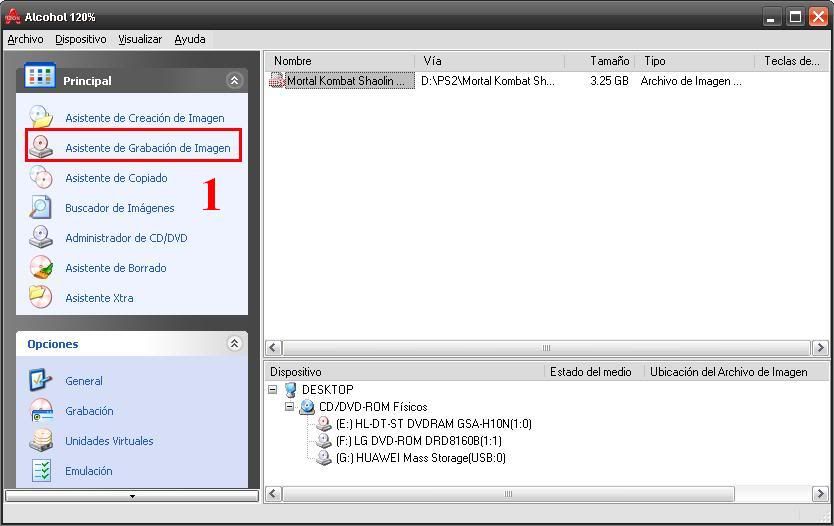Click the CD/DVD-ROM Físicos drive icon
Screen dimensions: 834x526
[307, 407]
